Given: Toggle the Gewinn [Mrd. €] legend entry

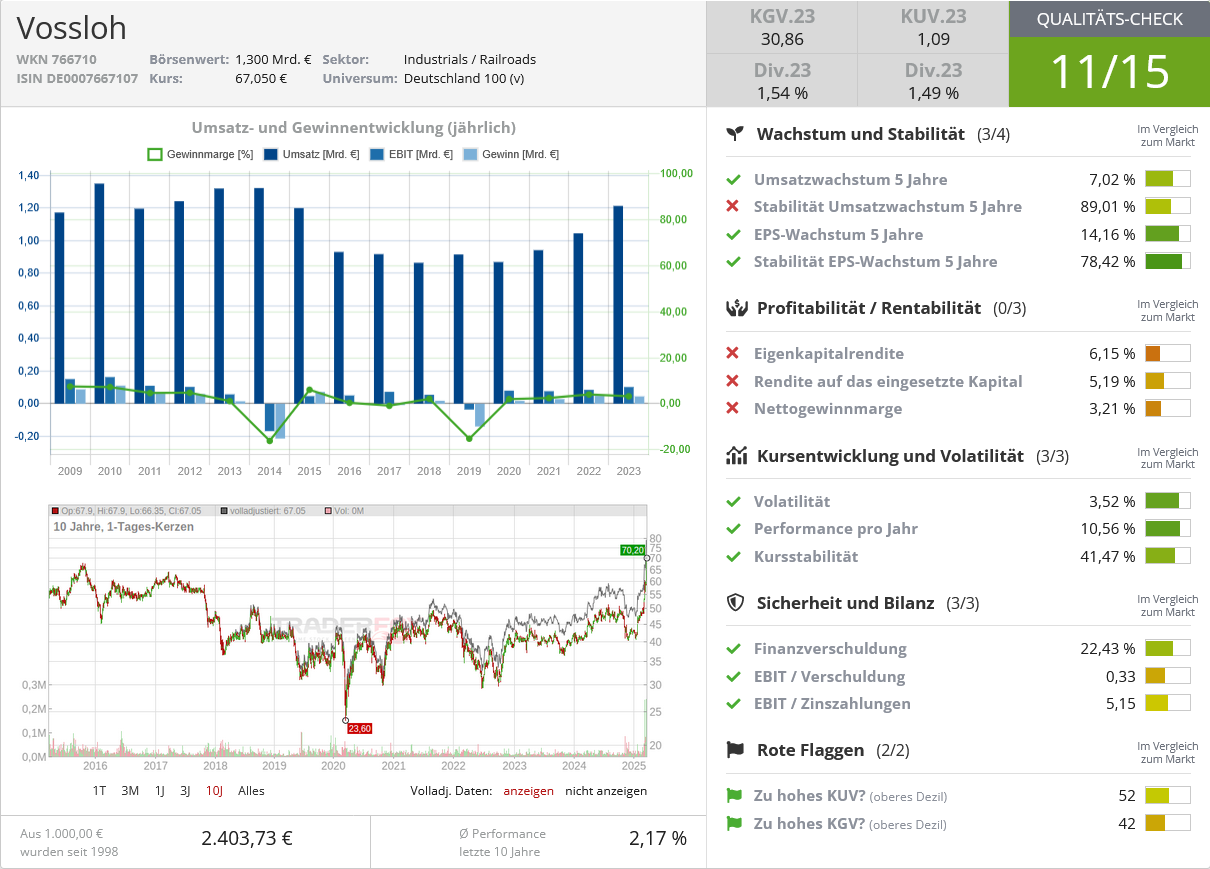Looking at the screenshot, I should click(511, 155).
